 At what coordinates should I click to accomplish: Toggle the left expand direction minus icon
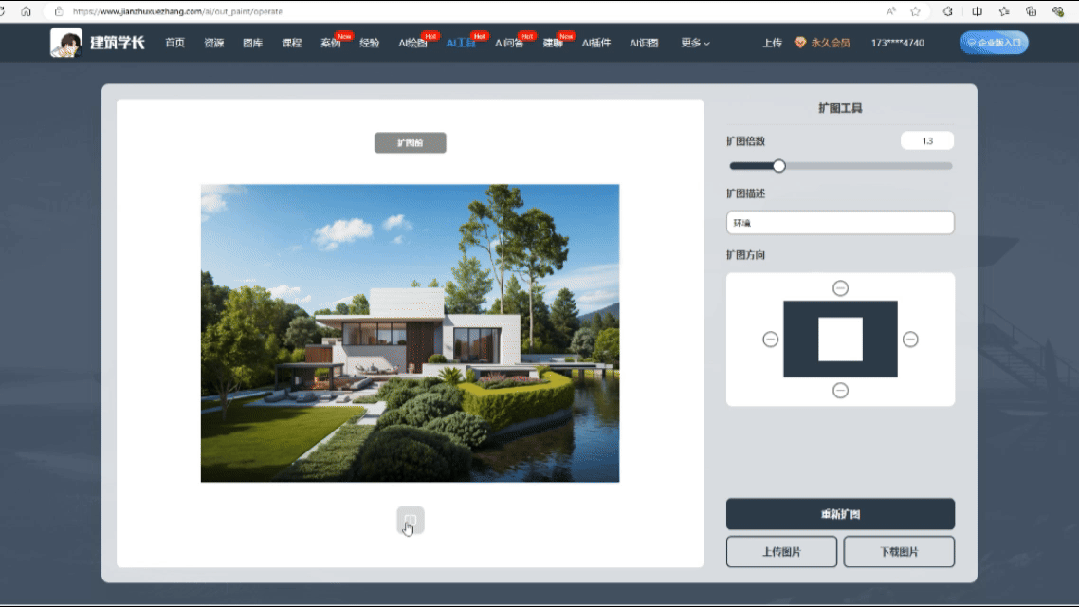770,339
